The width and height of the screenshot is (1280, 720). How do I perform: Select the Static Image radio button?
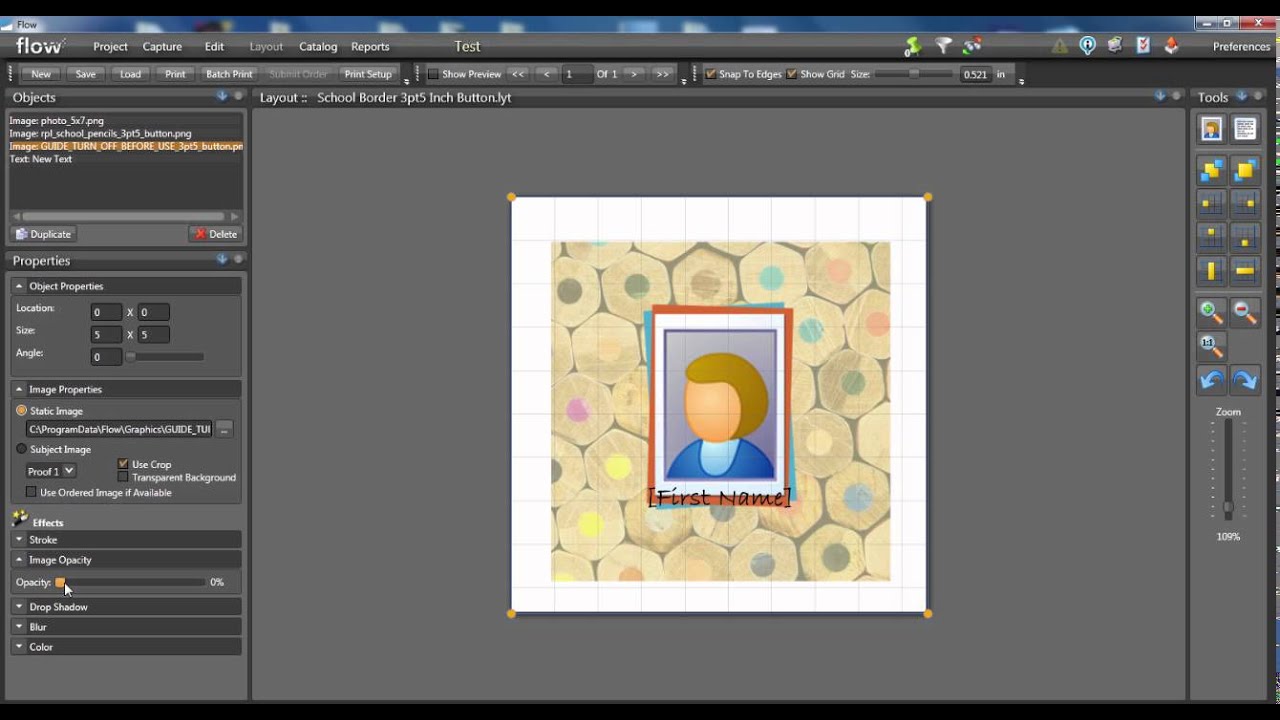(x=21, y=411)
